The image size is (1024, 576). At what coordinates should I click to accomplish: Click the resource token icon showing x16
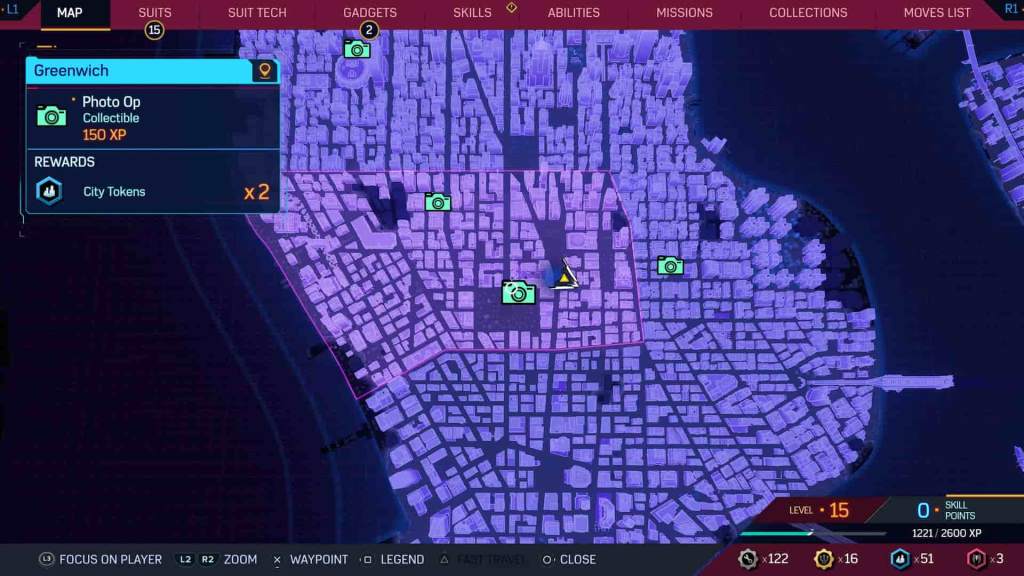pyautogui.click(x=824, y=559)
